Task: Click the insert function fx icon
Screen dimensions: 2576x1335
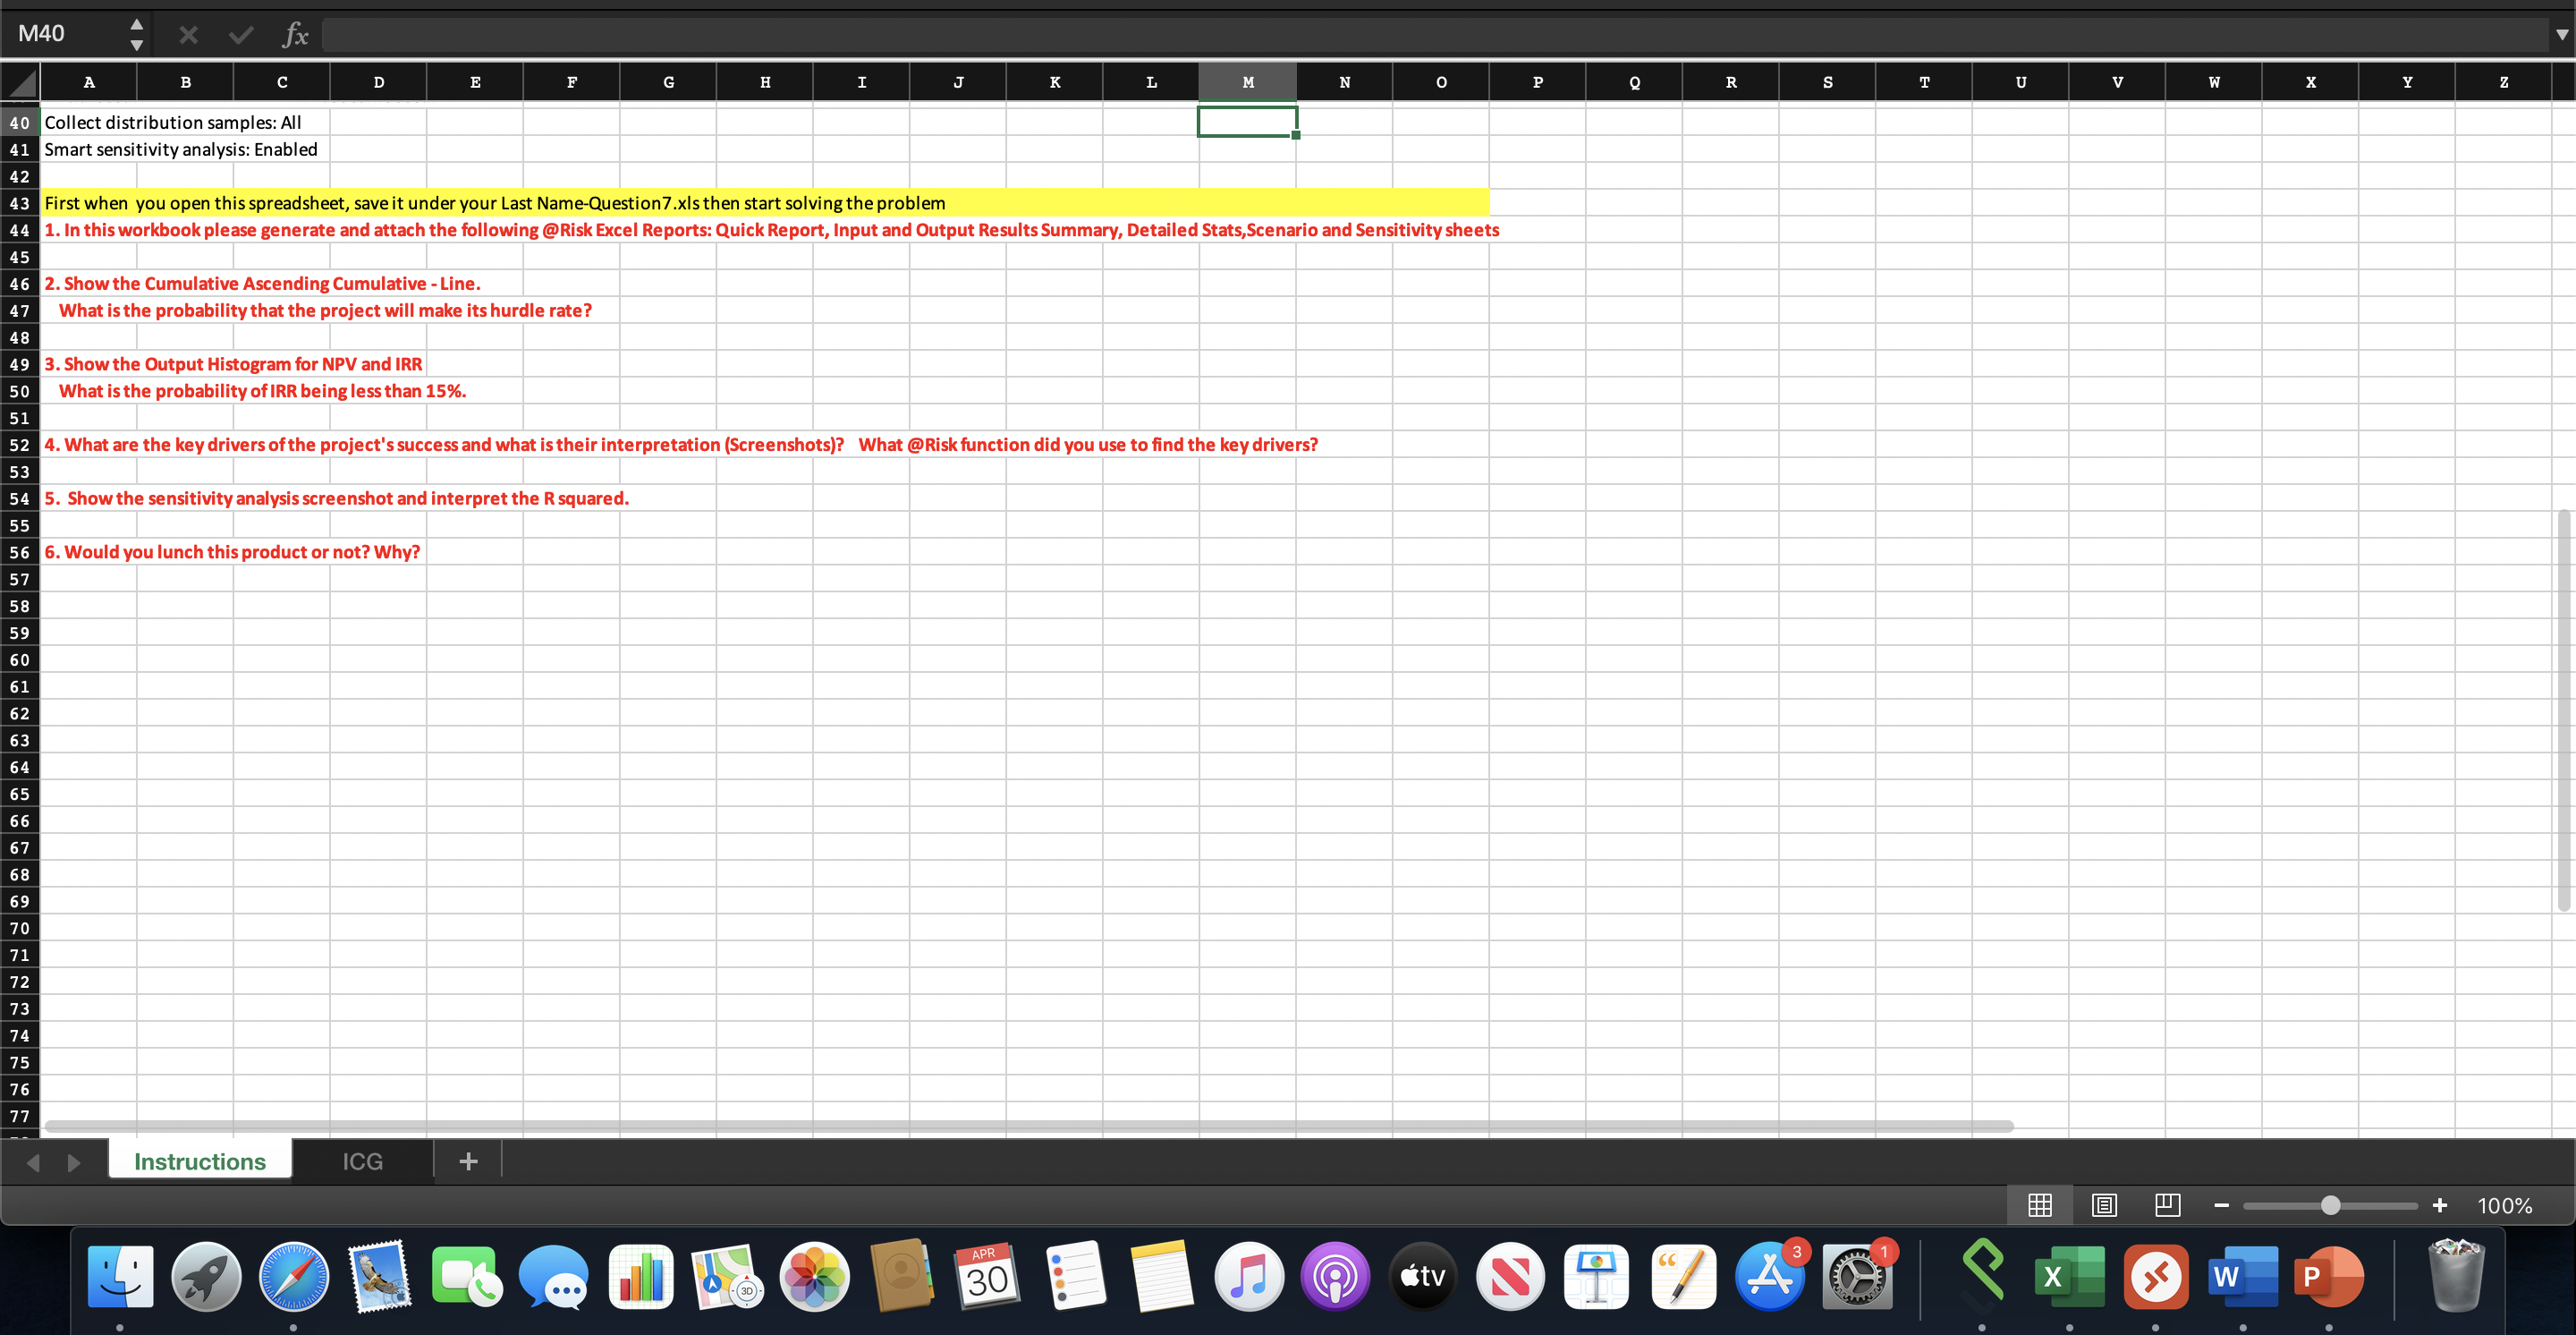Action: pos(295,35)
